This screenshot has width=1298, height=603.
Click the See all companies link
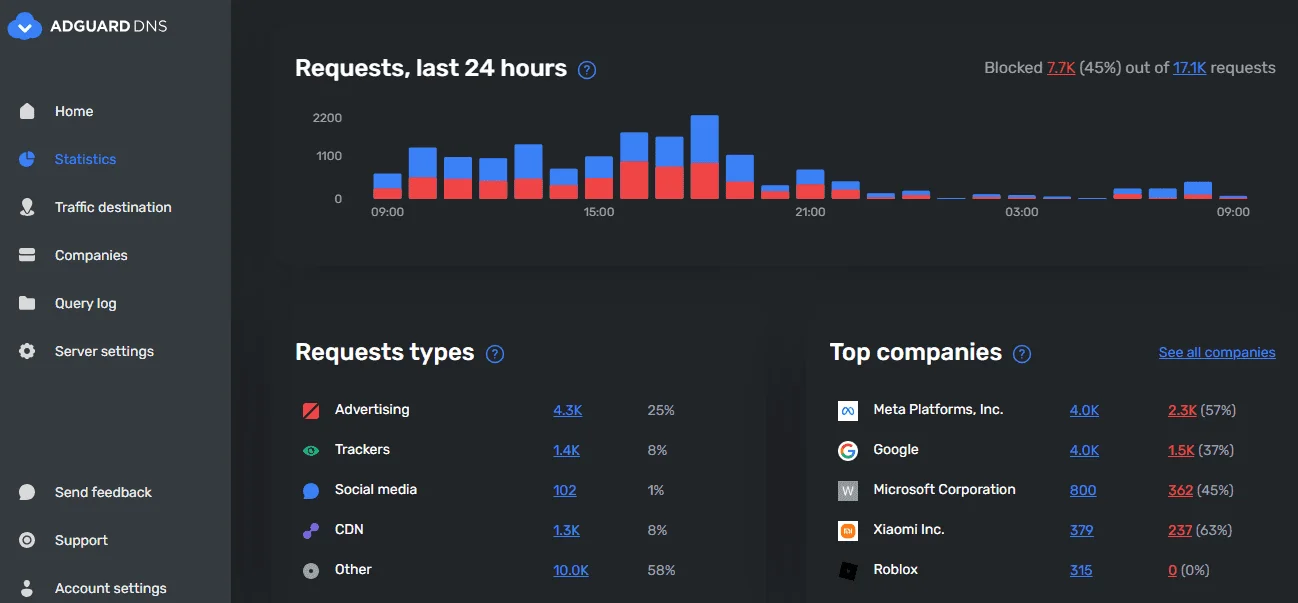coord(1217,352)
